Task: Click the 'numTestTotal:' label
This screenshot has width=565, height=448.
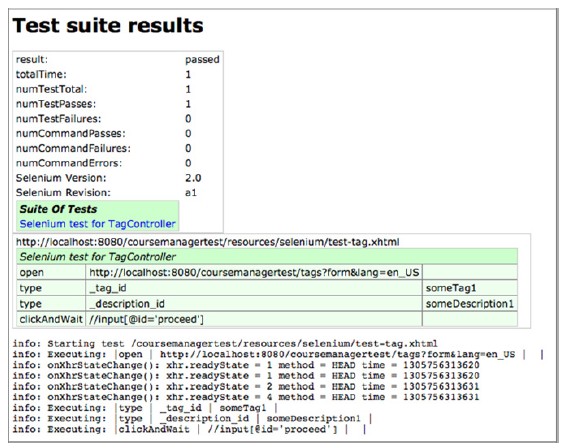Action: point(51,89)
